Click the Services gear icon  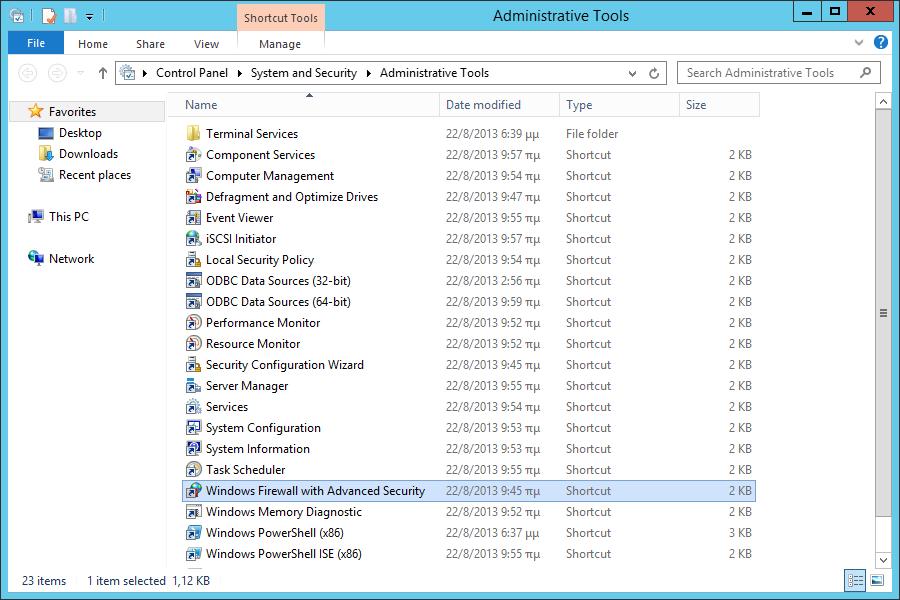point(193,407)
